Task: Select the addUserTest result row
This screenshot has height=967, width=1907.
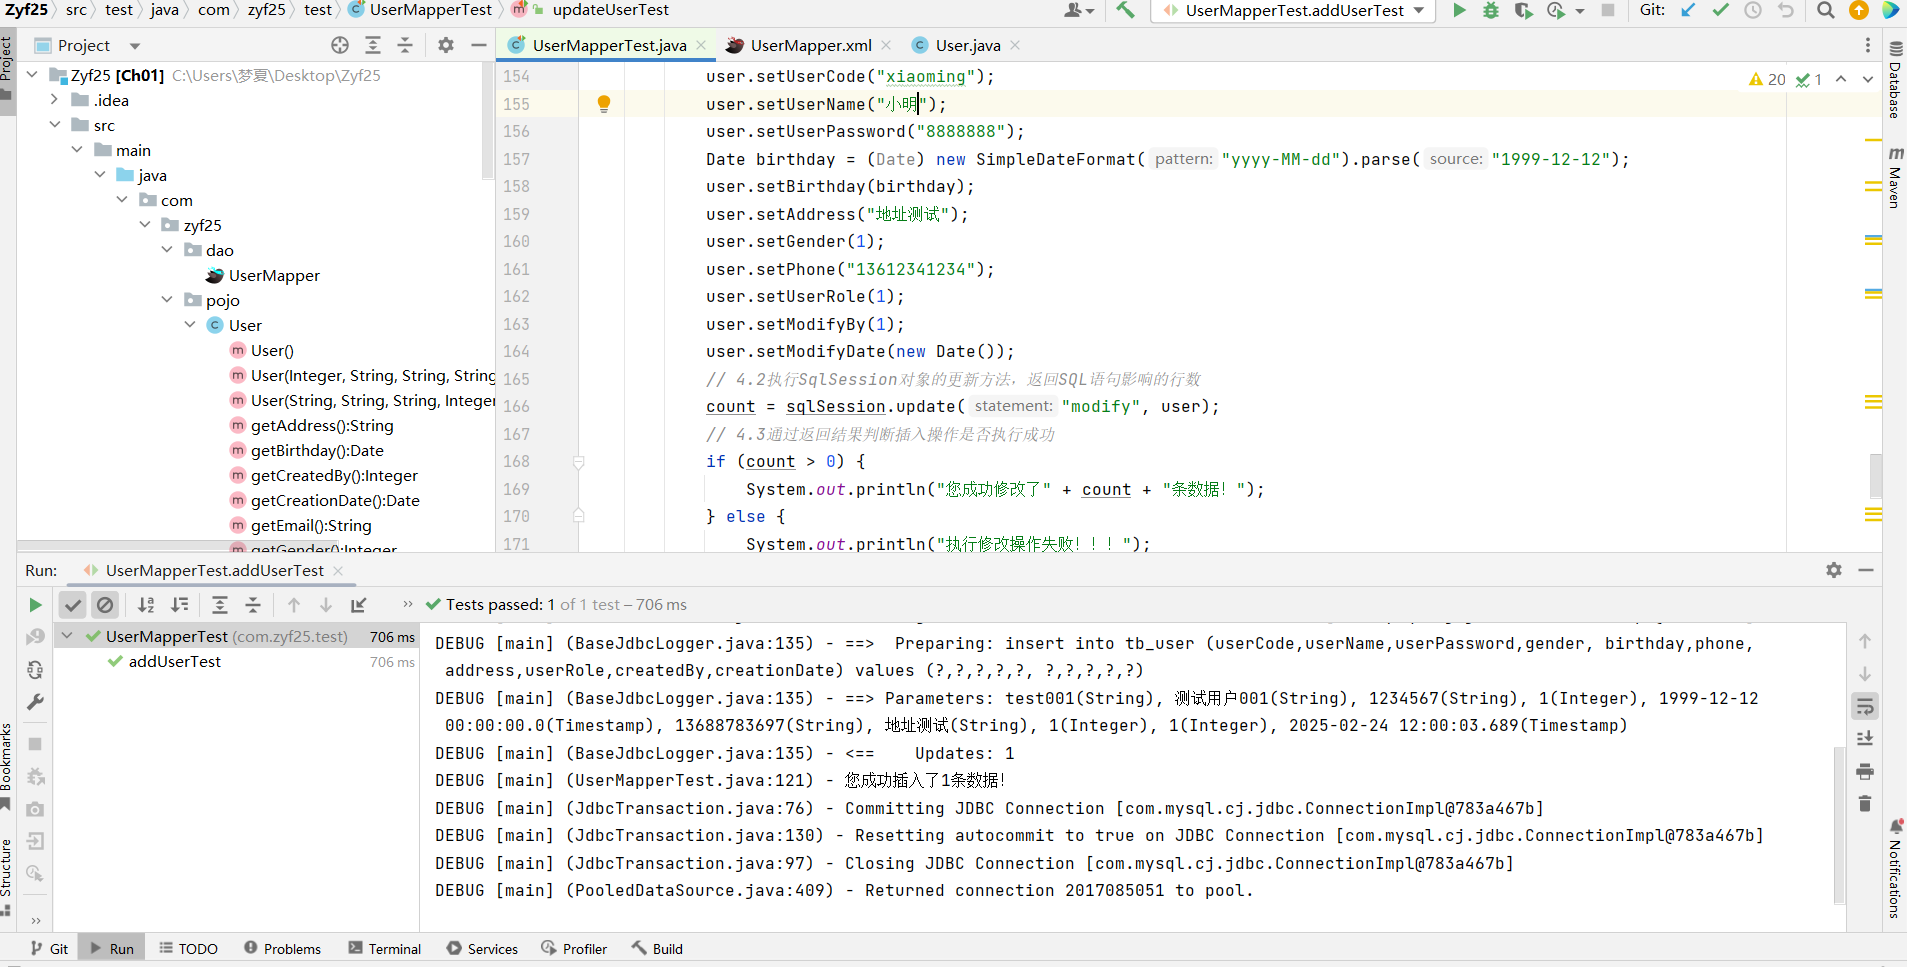Action: point(237,662)
